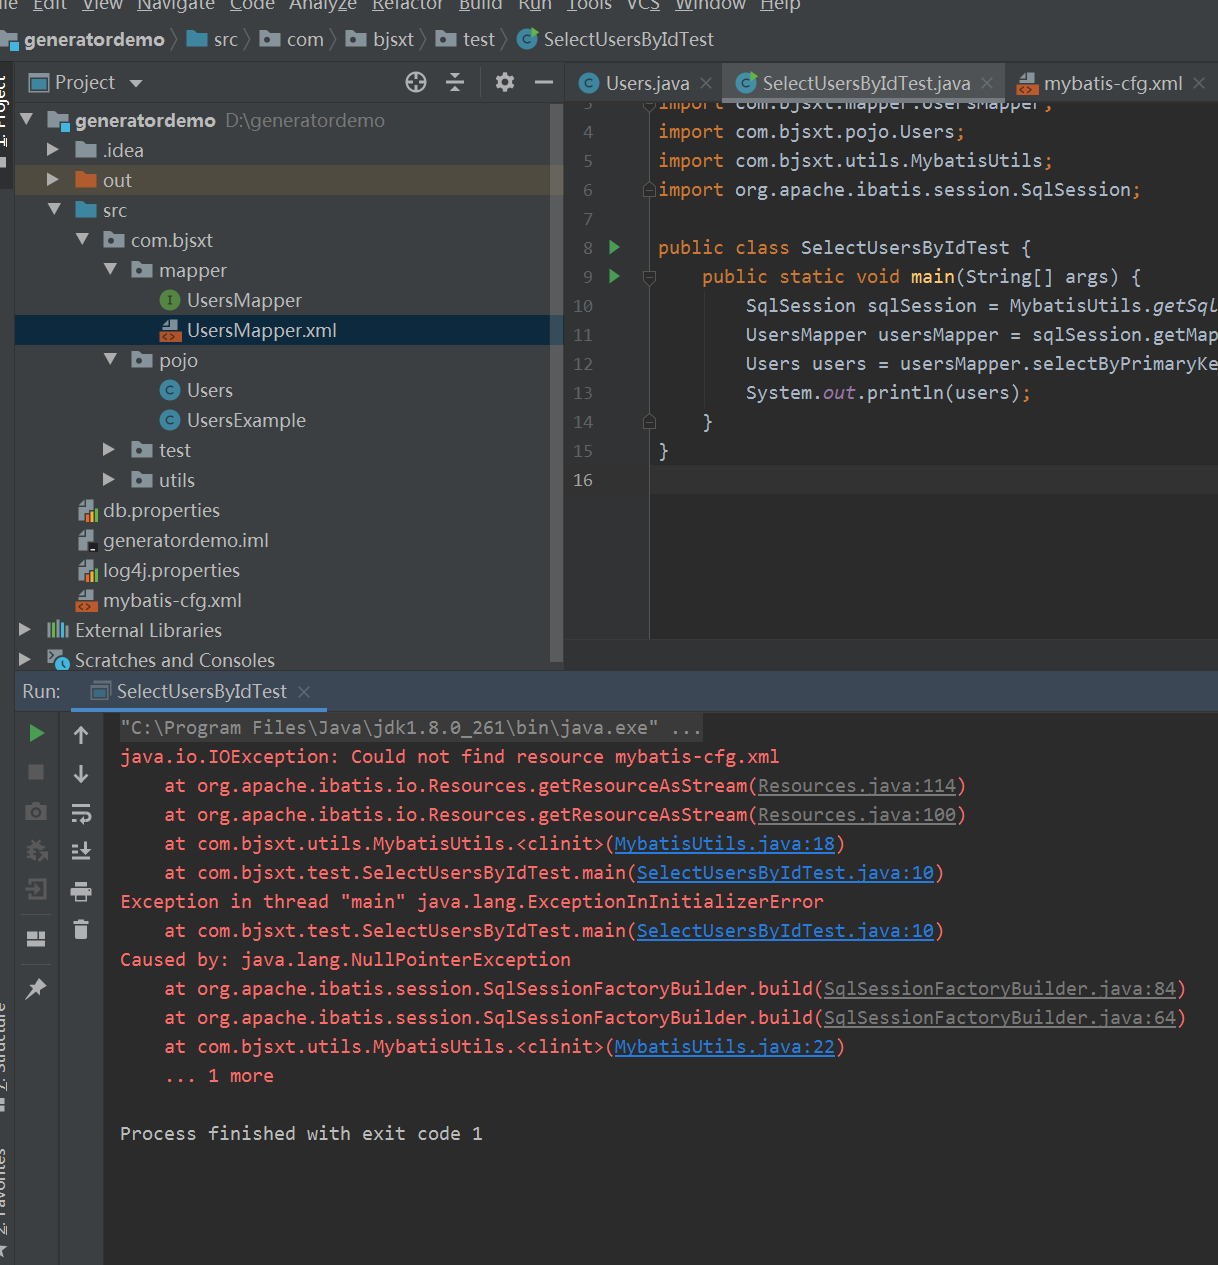Collapse the src folder
Screen dimensions: 1218x1265
point(55,210)
